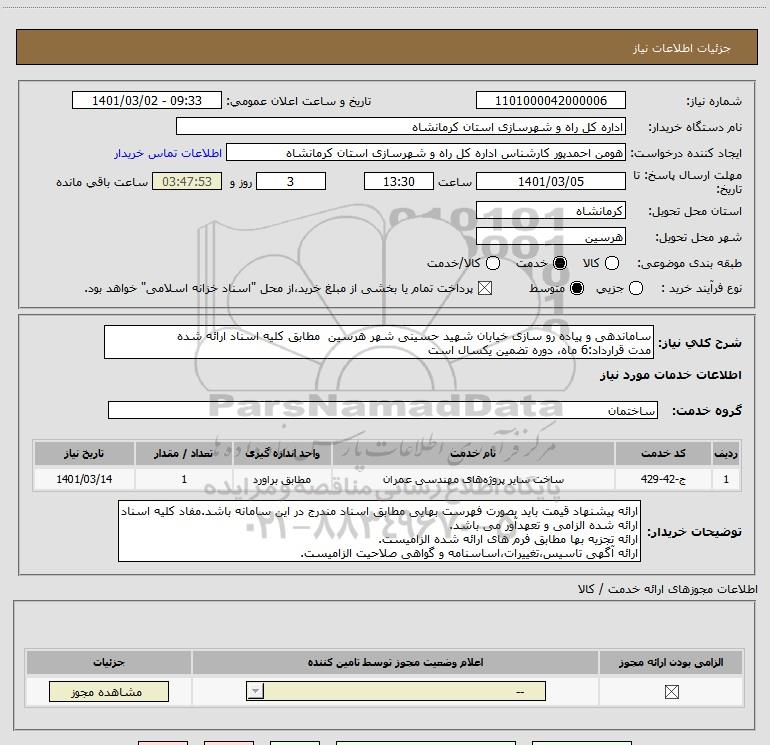
Task: Click the شرح کلی نیاز description box
Action: (379, 342)
